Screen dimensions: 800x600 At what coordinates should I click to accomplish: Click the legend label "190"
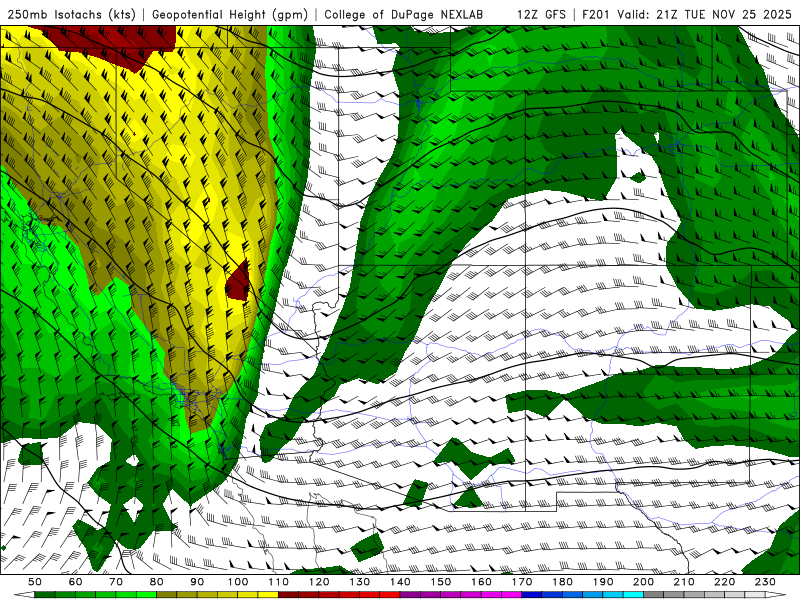[603, 582]
